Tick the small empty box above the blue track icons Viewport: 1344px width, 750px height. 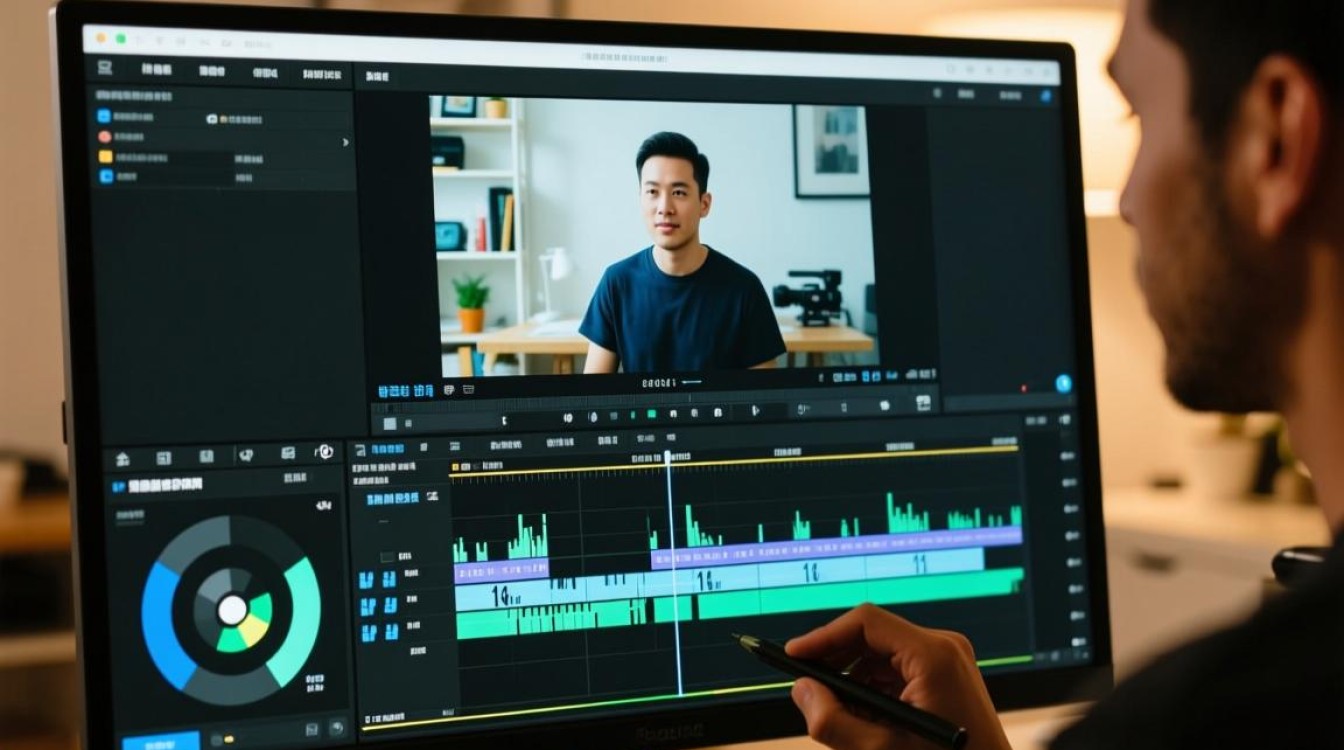point(387,557)
